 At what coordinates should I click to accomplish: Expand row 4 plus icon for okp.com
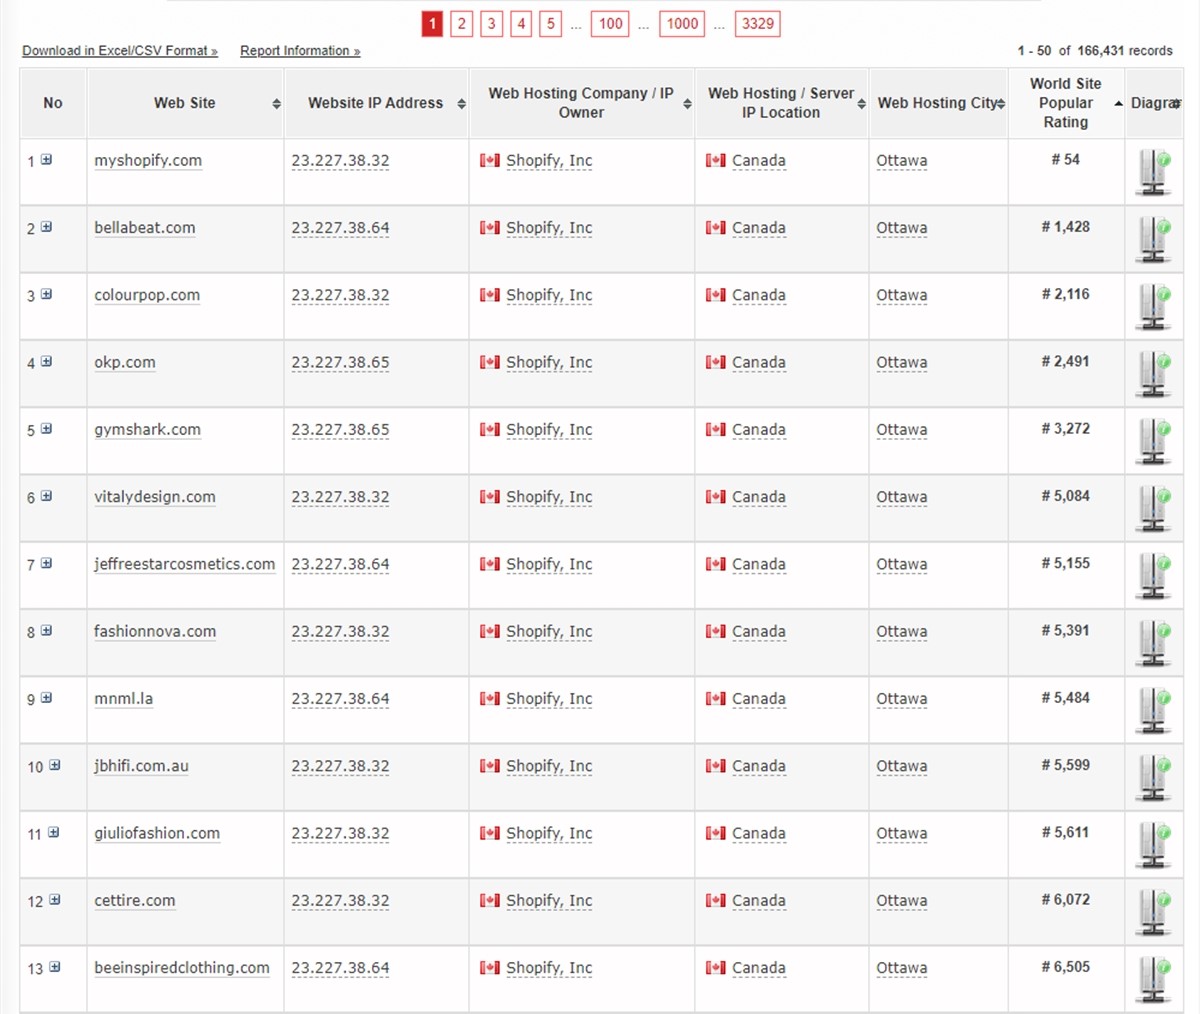tap(46, 361)
